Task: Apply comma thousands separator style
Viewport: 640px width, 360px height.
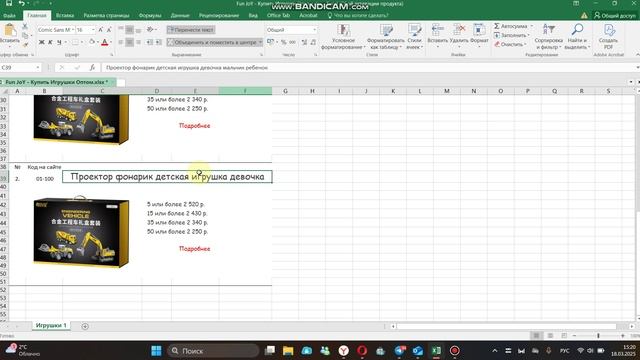Action: pos(293,42)
